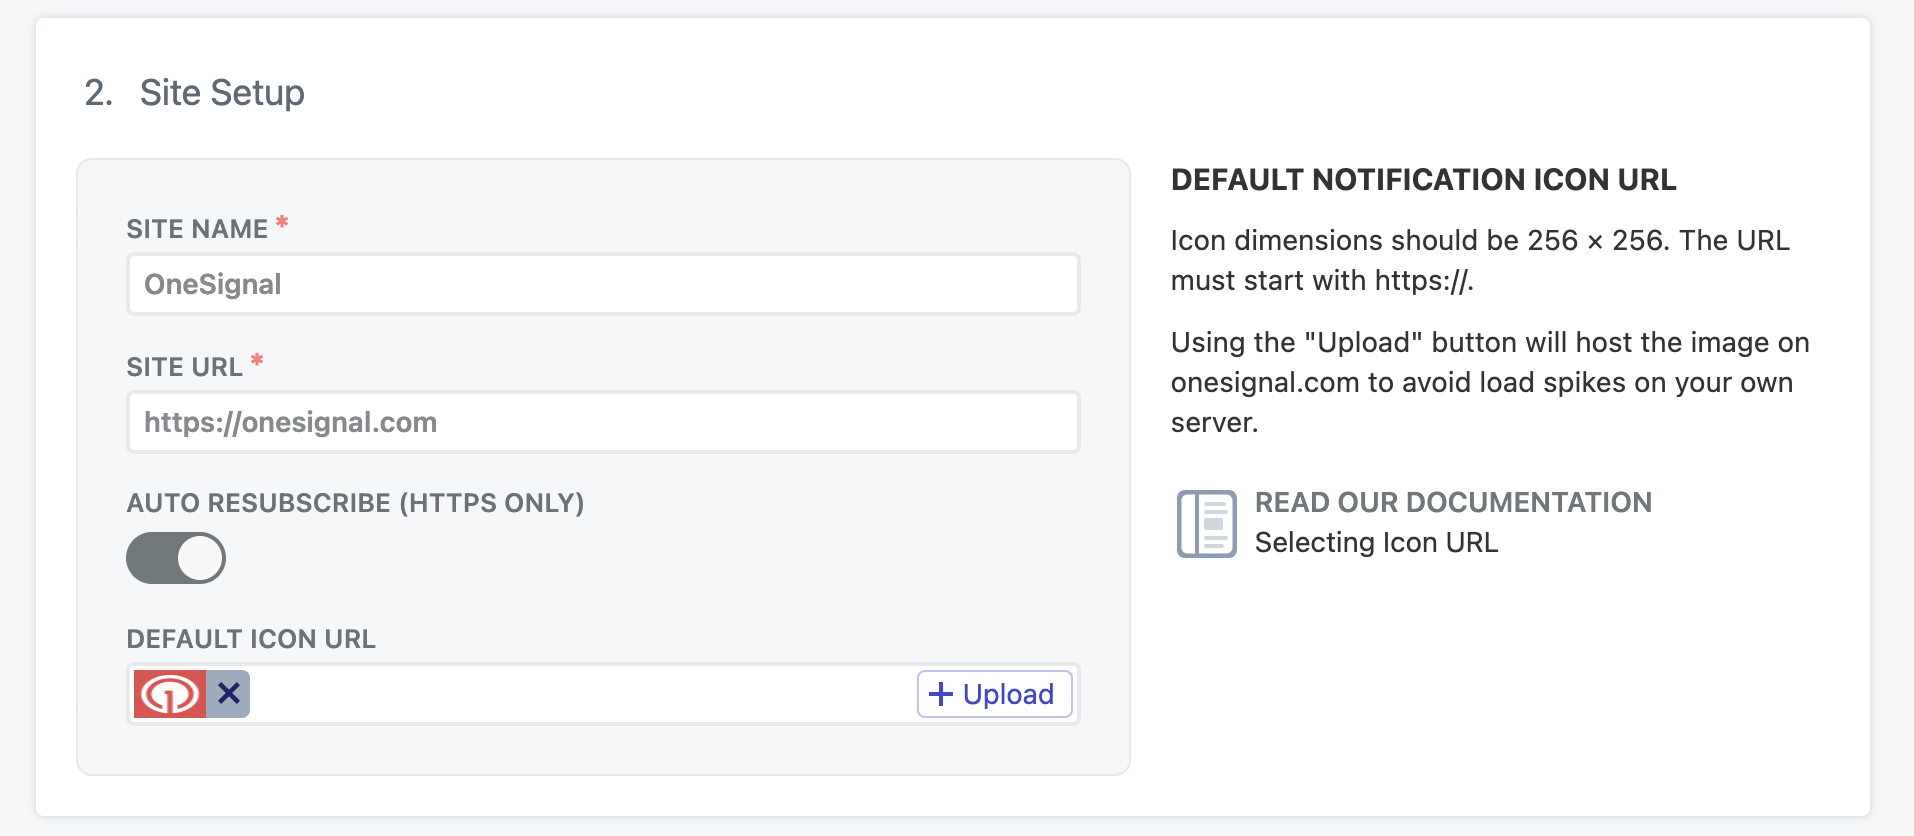Open the Selecting Icon URL link
The image size is (1914, 836).
[1376, 543]
